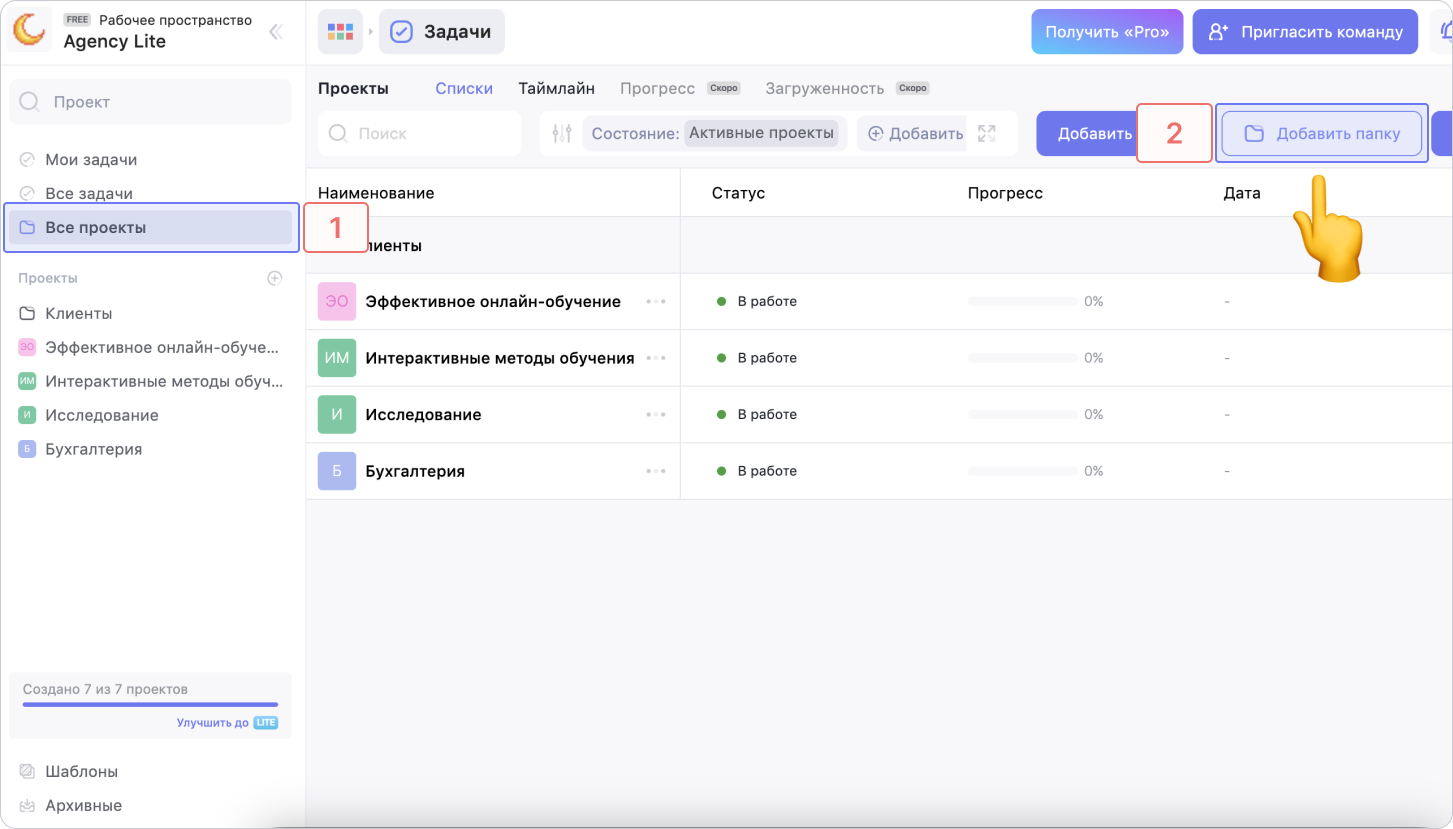Click the Дата column header
Screen dimensions: 1453x829
pyautogui.click(x=1242, y=193)
